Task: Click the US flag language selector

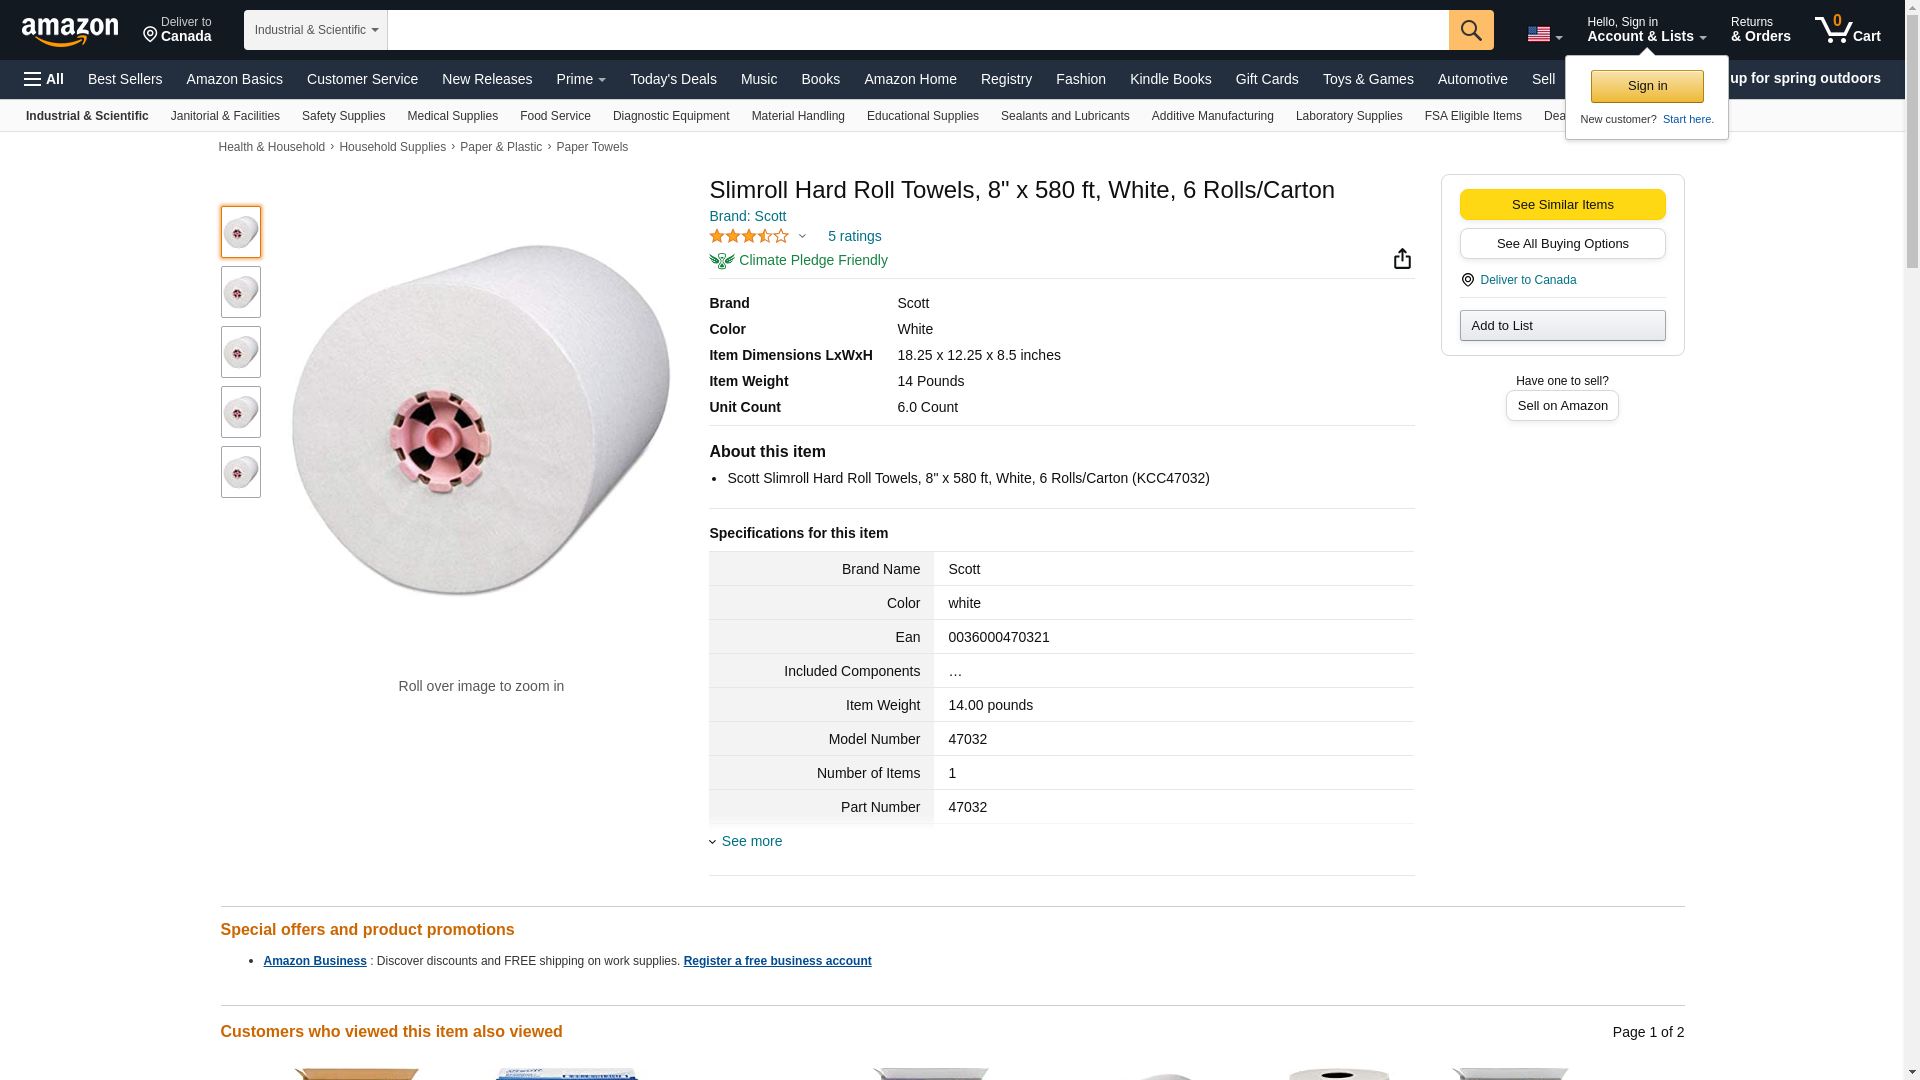Action: tap(1544, 34)
